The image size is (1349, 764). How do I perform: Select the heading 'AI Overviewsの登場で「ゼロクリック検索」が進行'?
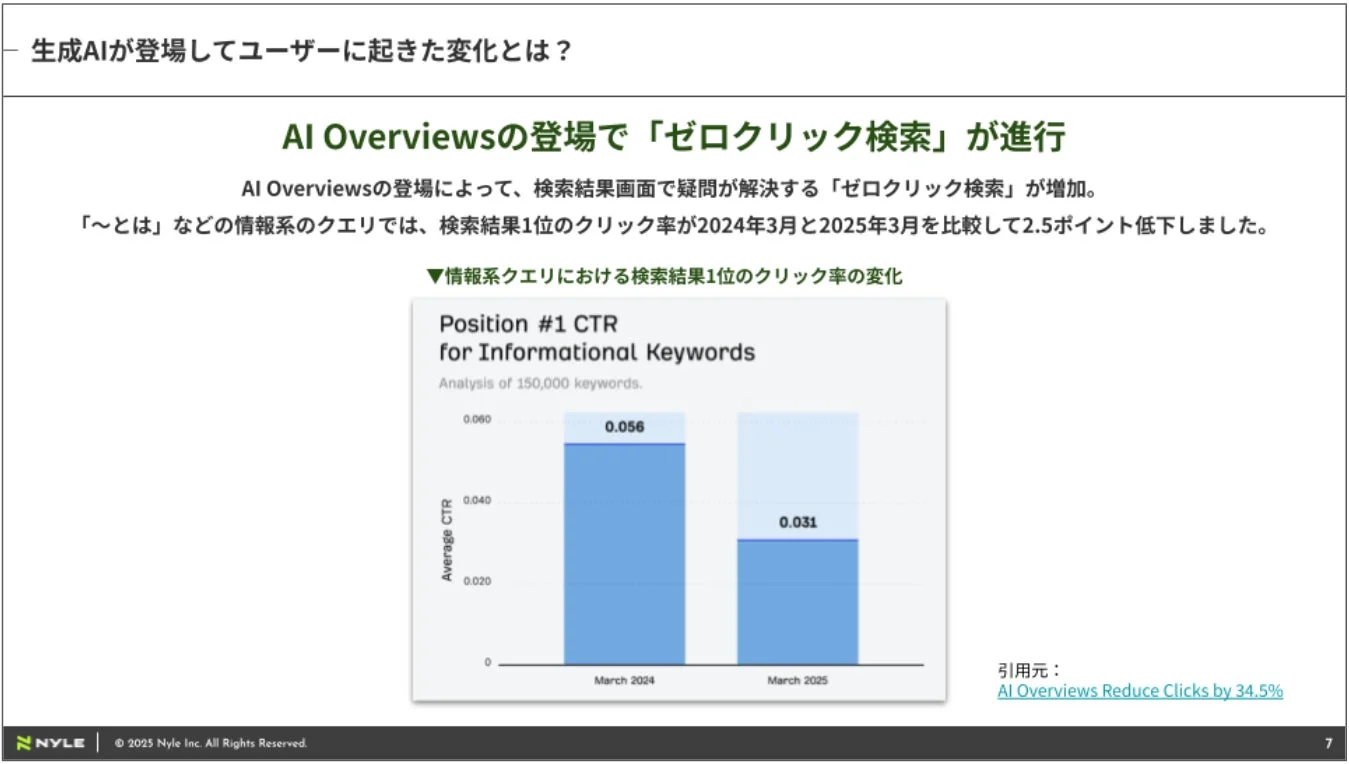point(674,137)
